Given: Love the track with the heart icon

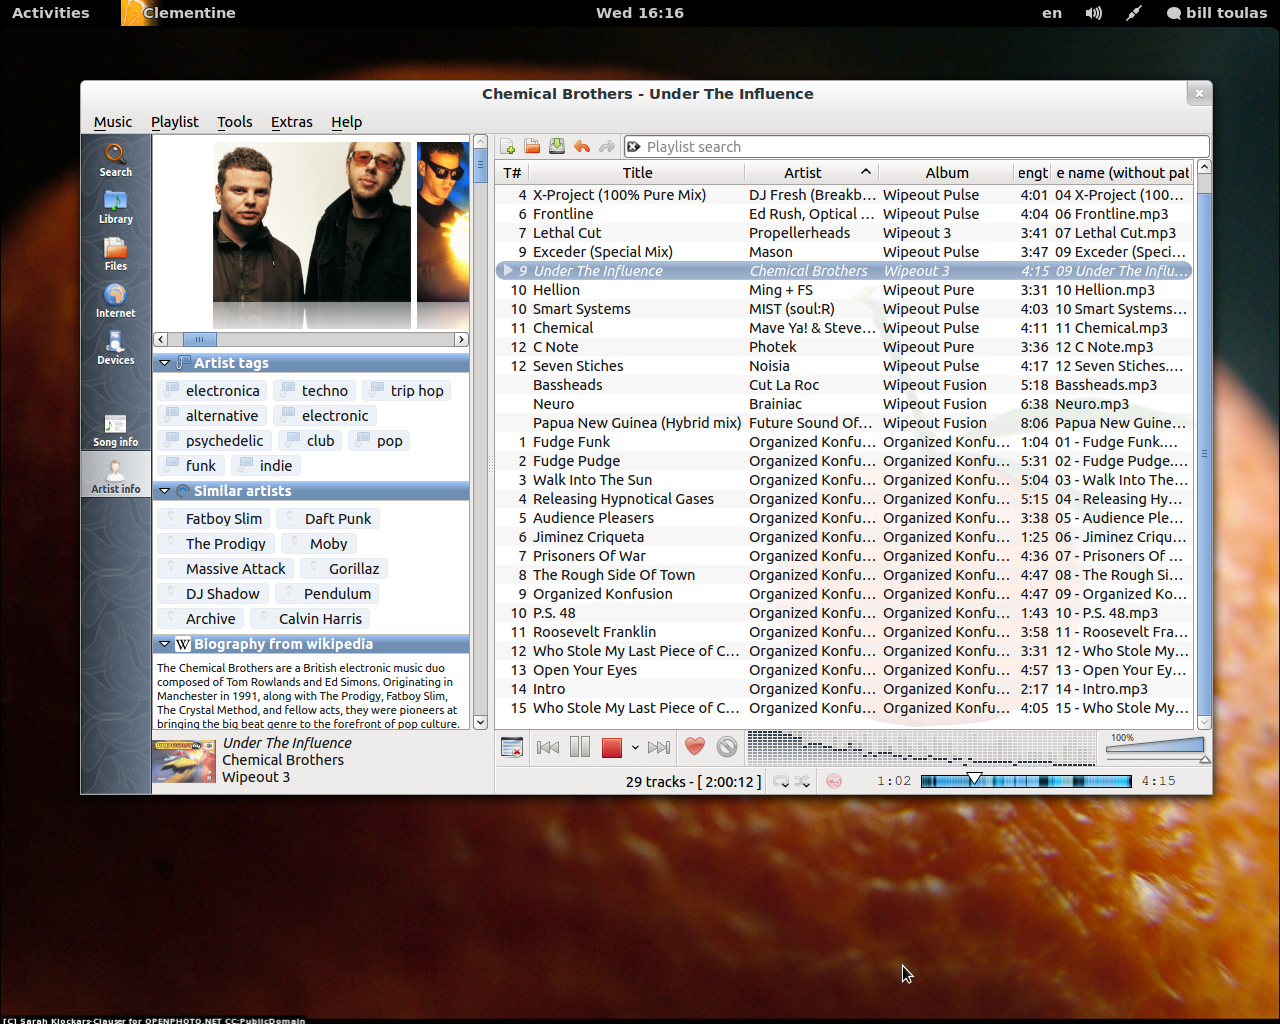Looking at the screenshot, I should pyautogui.click(x=695, y=746).
